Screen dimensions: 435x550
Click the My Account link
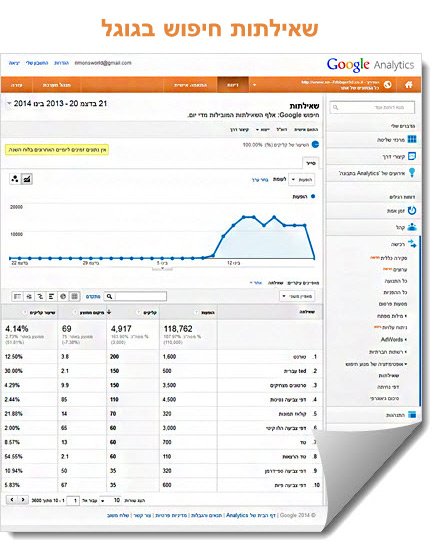tap(37, 63)
